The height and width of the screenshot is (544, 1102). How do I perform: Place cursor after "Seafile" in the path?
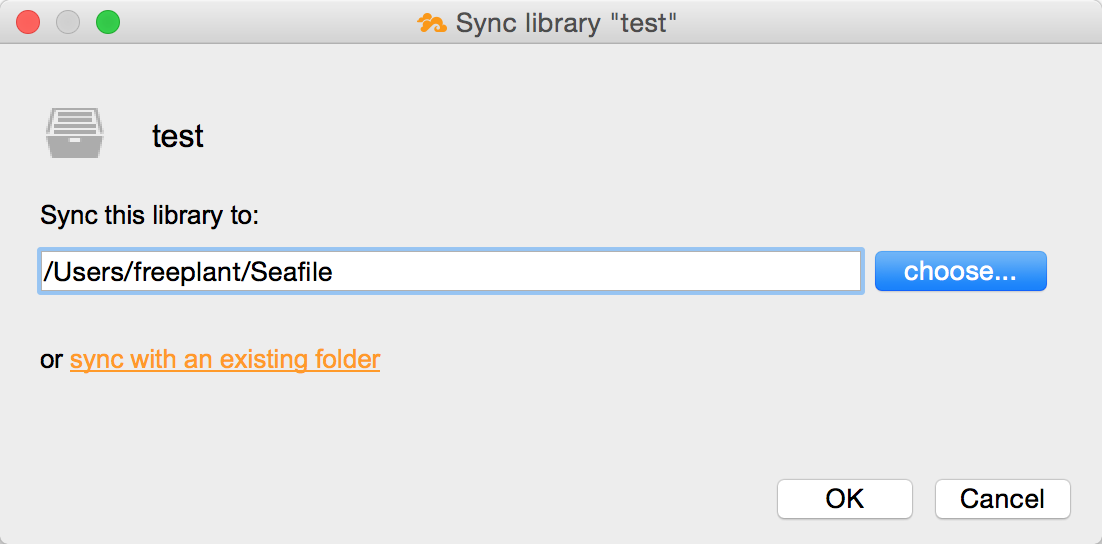(x=333, y=272)
